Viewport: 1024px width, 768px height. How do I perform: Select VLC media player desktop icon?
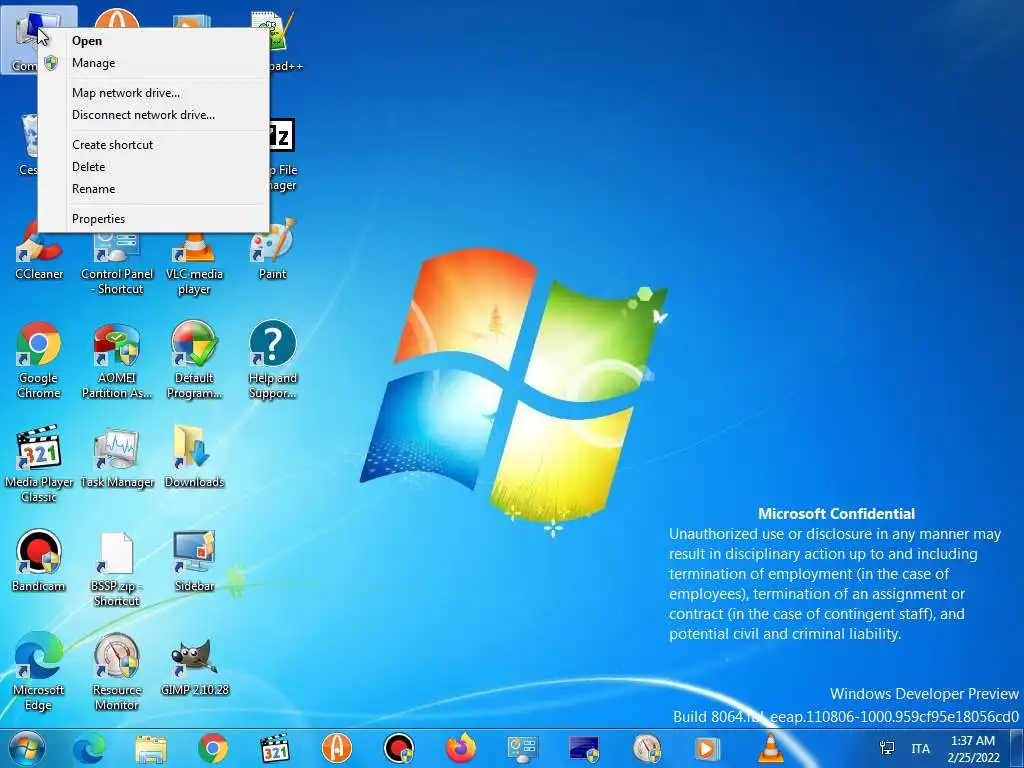pos(194,263)
